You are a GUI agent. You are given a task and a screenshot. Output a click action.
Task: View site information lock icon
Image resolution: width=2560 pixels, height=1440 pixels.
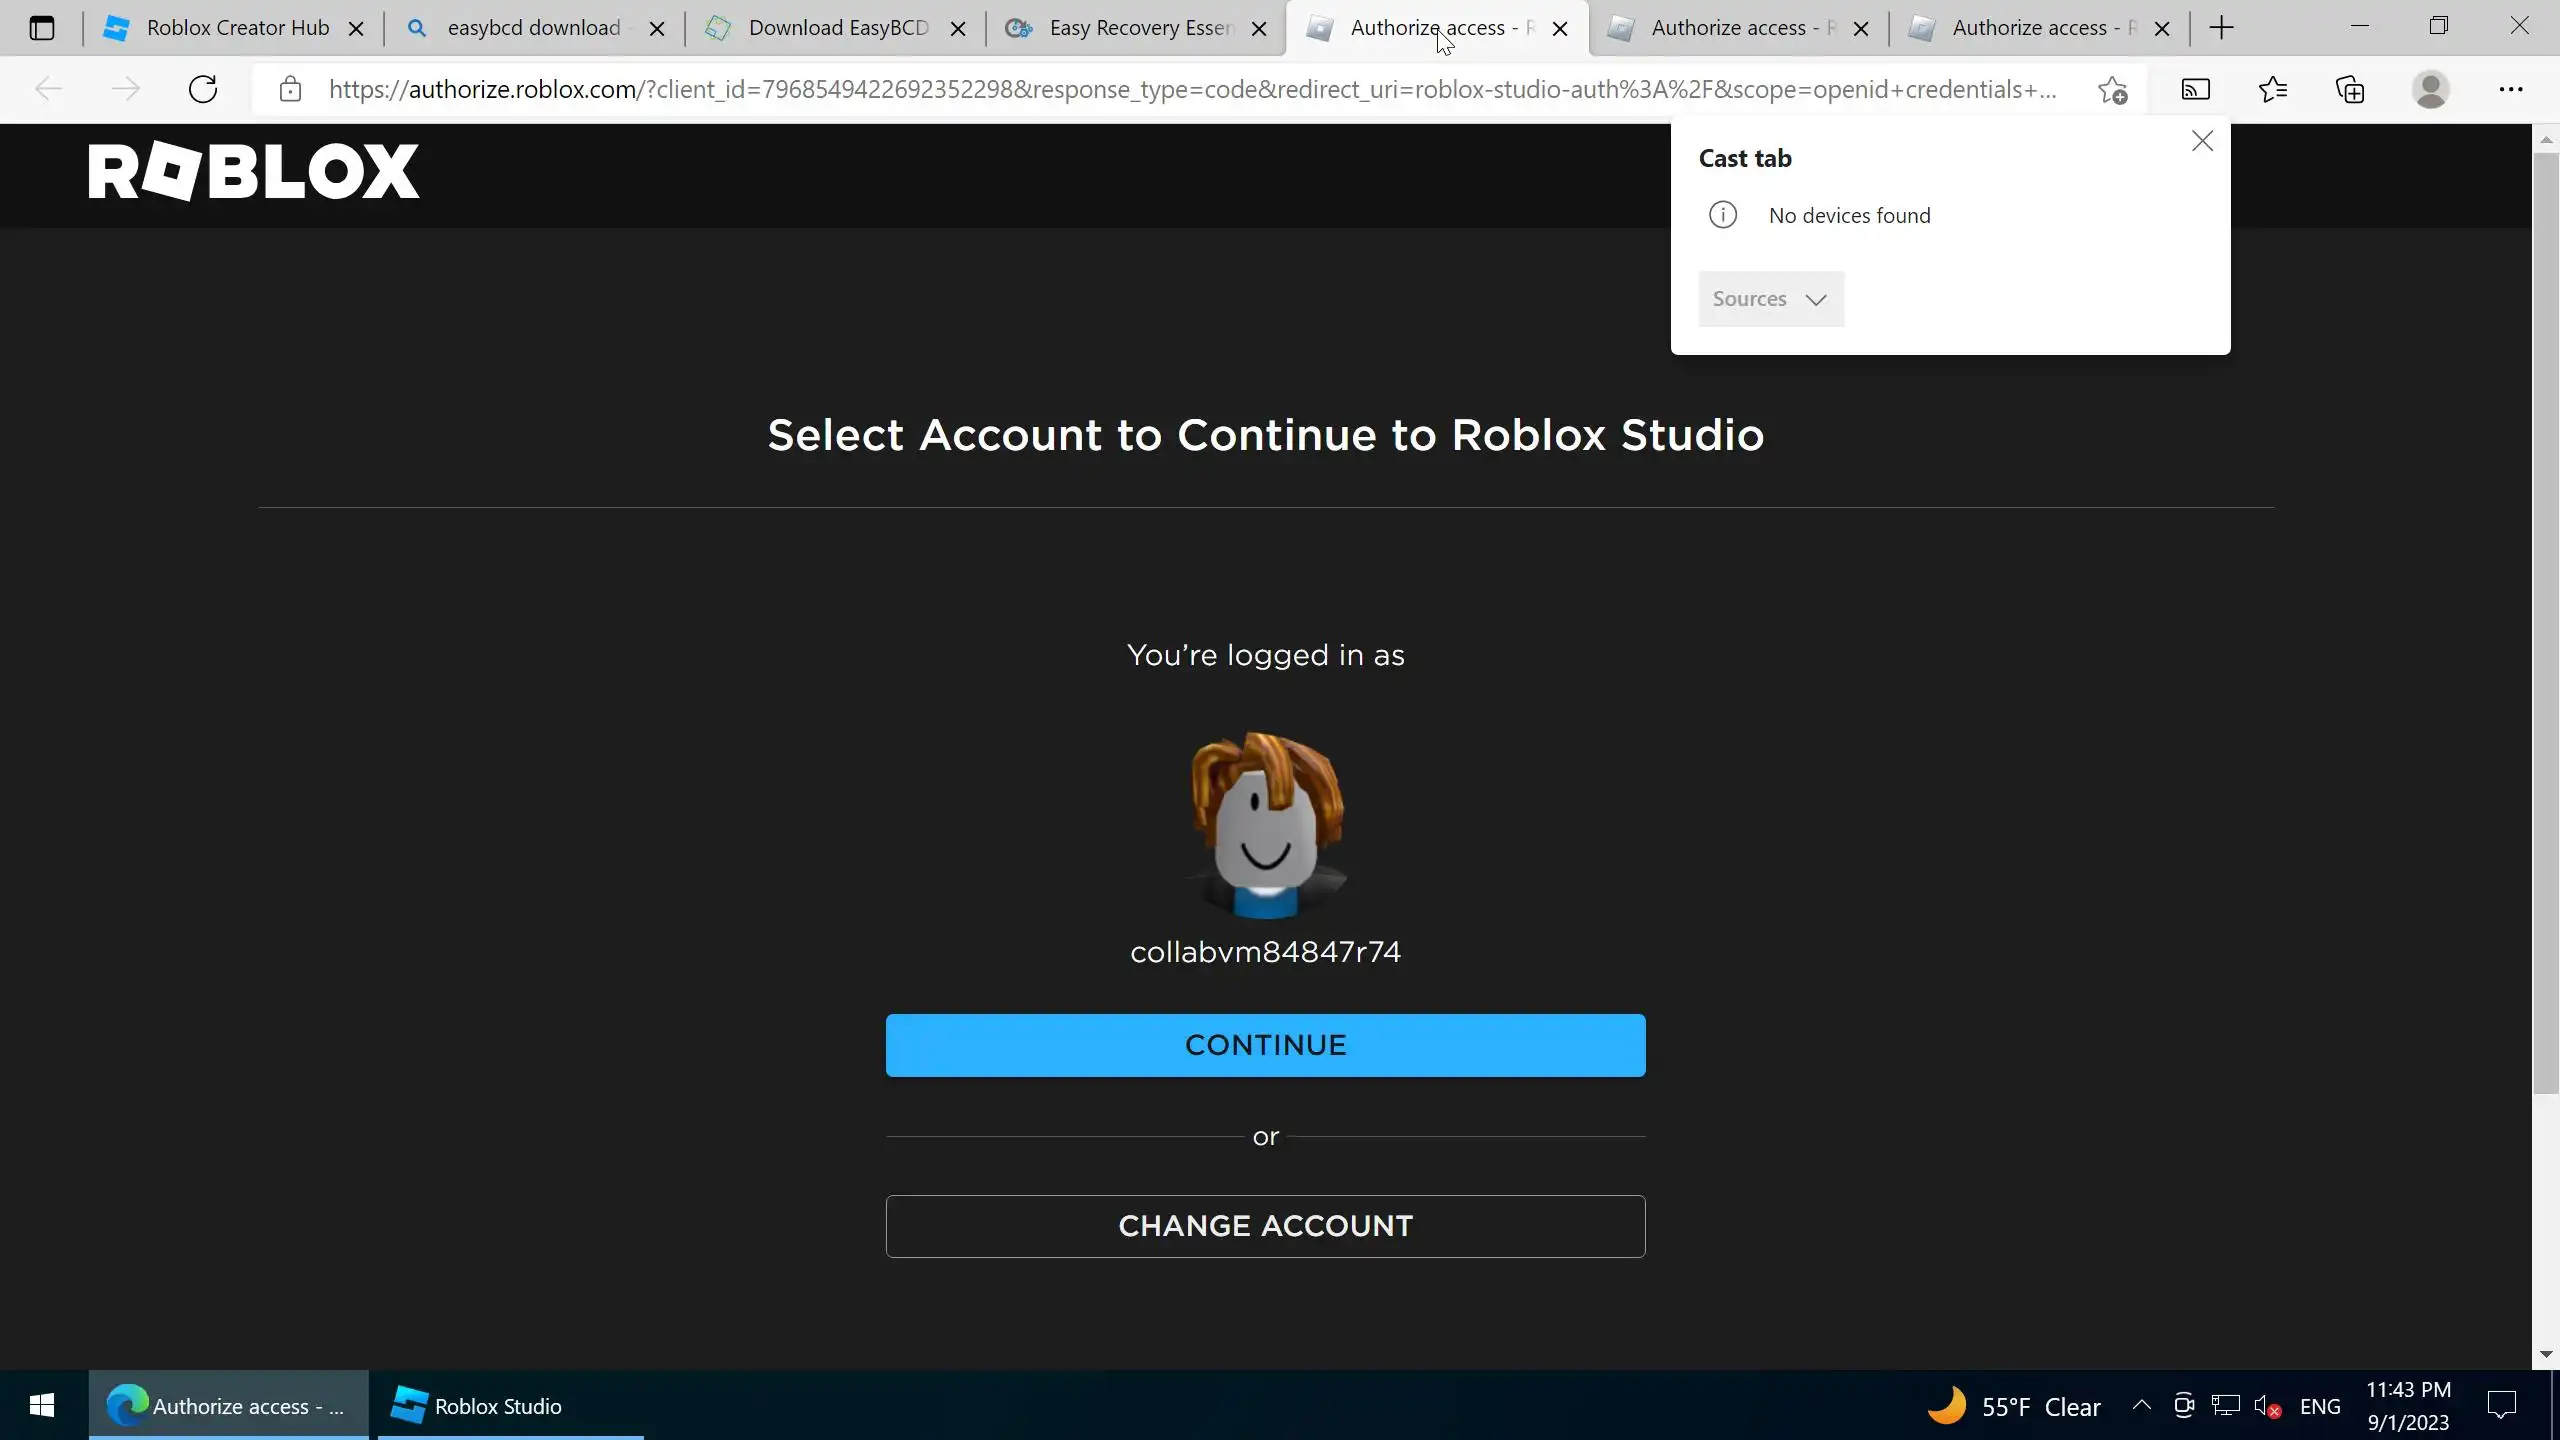290,90
